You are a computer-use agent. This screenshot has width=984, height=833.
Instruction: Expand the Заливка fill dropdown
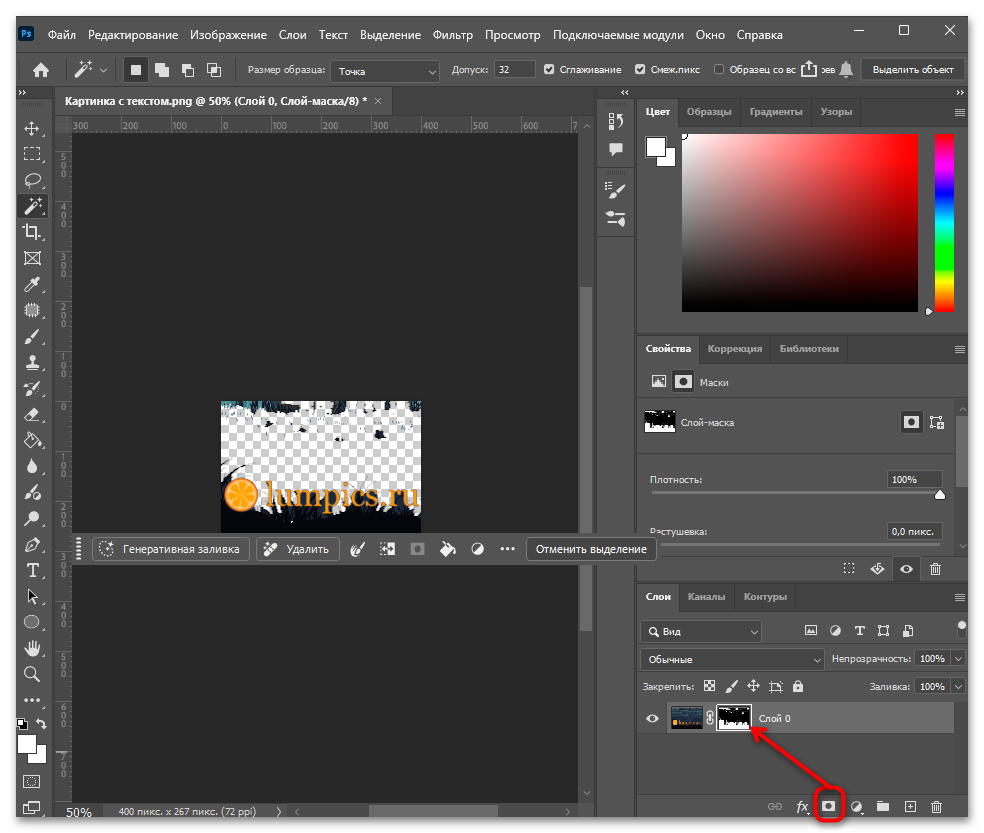958,687
